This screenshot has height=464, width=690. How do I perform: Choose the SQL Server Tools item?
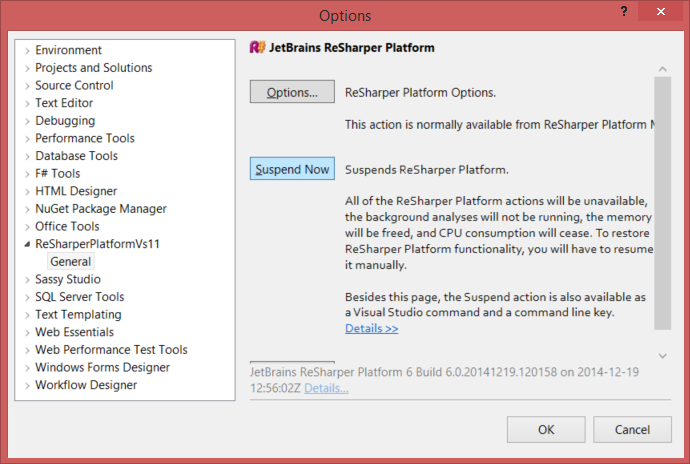coord(79,297)
